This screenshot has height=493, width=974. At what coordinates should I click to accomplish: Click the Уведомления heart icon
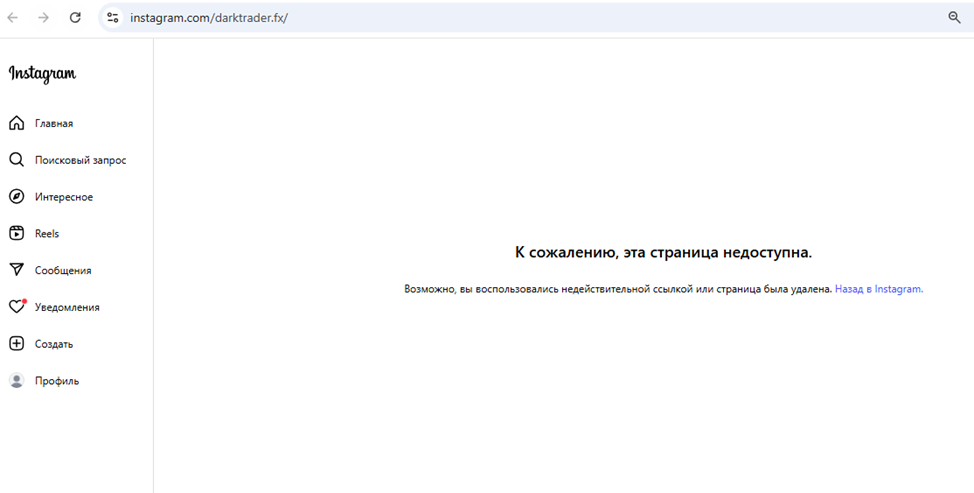pos(17,307)
